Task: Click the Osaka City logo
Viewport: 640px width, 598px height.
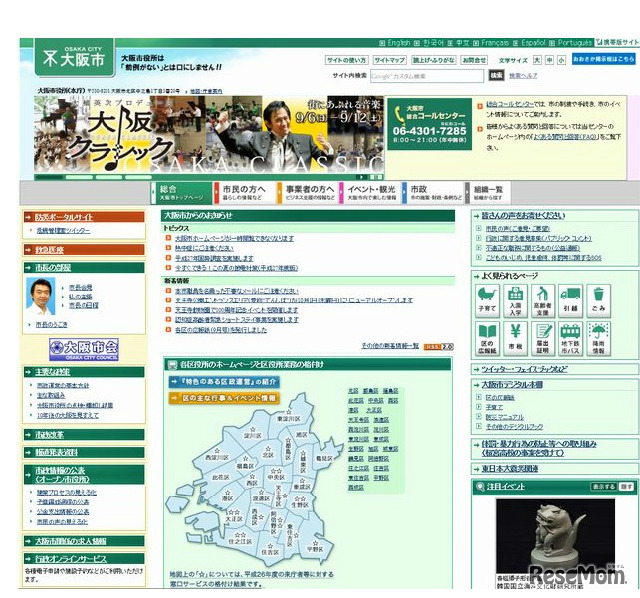Action: pyautogui.click(x=74, y=58)
